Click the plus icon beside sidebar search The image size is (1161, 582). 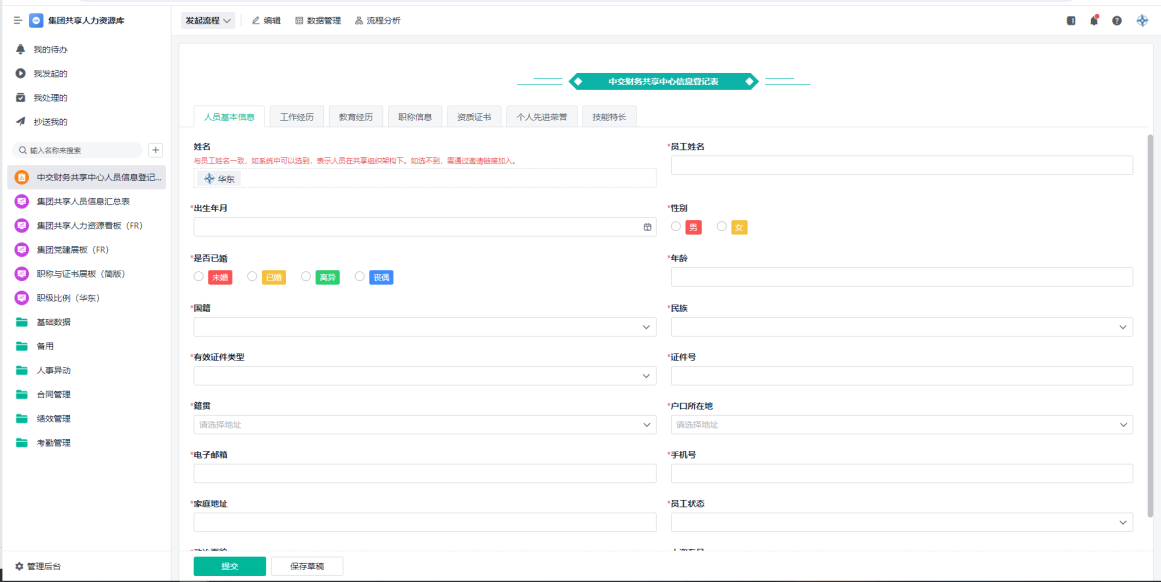tap(155, 150)
